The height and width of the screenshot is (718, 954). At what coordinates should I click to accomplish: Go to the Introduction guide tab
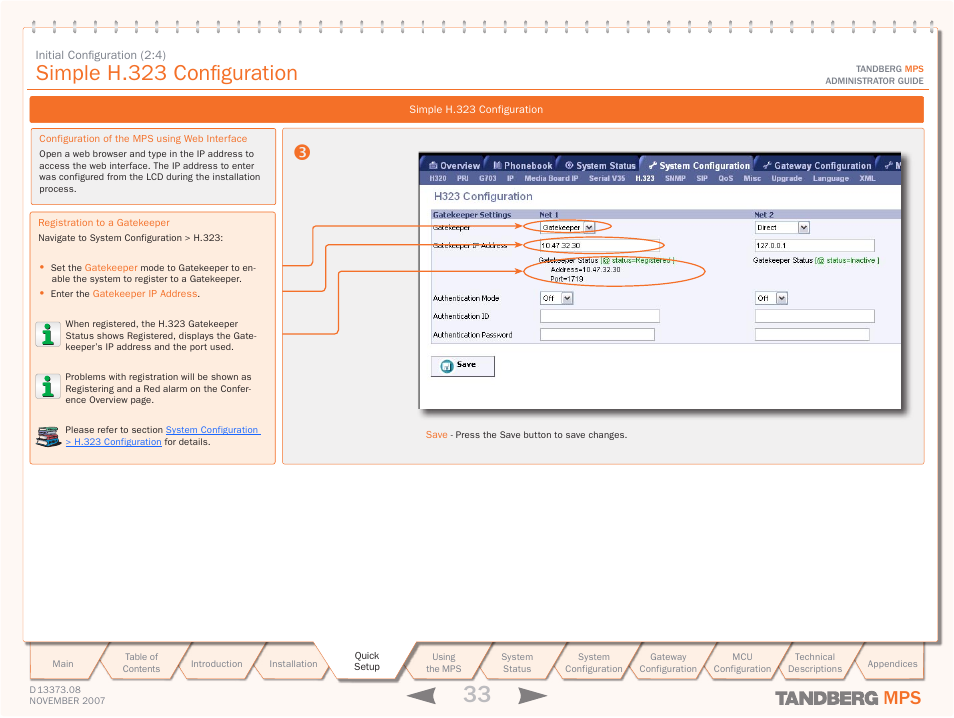[x=217, y=663]
